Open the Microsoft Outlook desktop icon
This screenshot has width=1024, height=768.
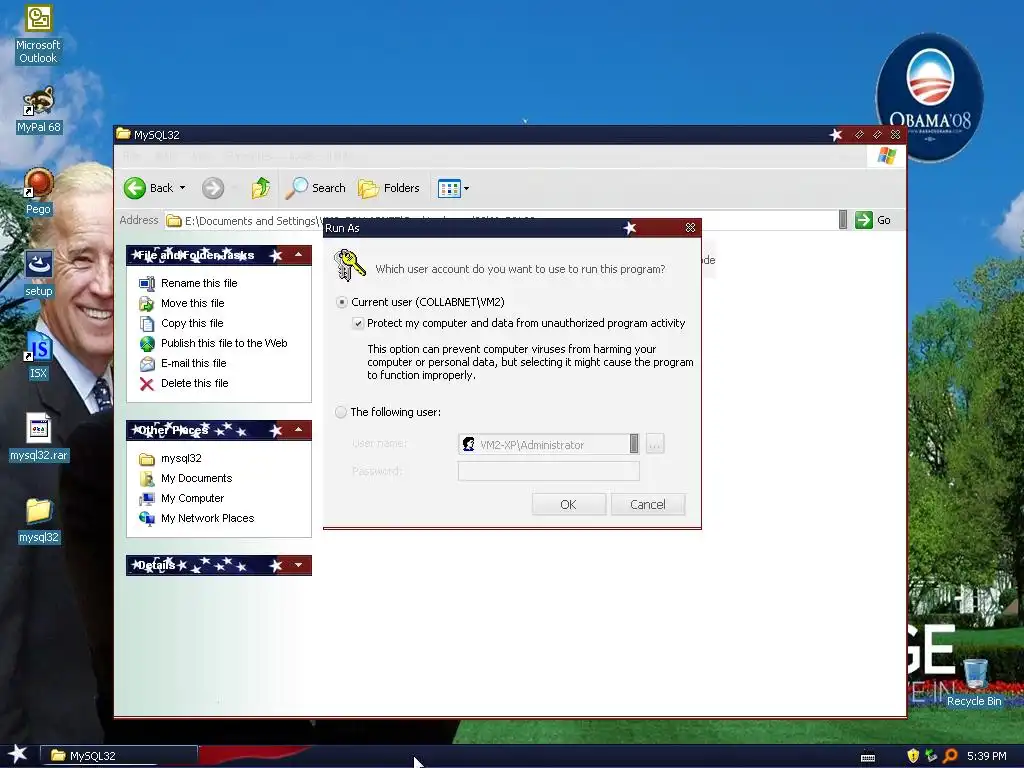pyautogui.click(x=38, y=34)
